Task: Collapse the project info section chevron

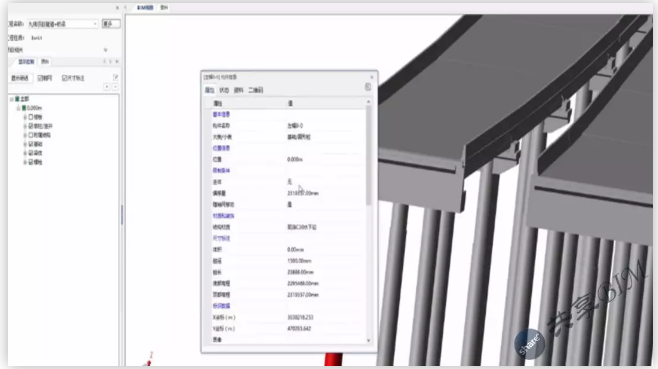Action: tap(105, 50)
